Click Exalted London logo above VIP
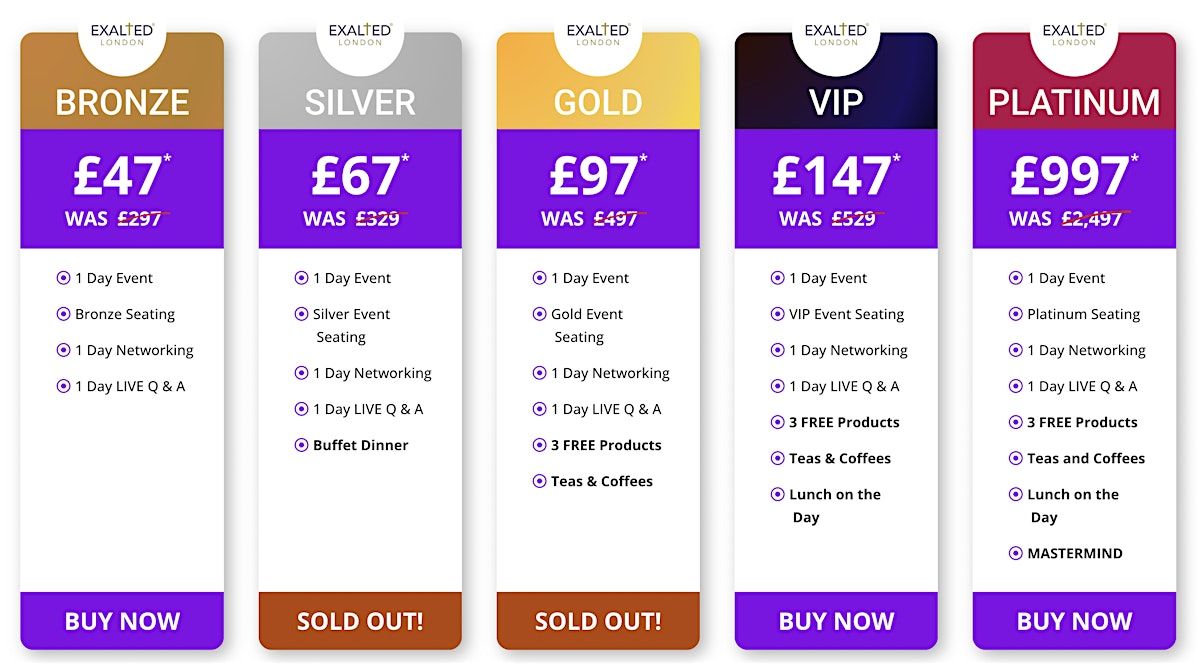Viewport: 1200px width, 664px height. tap(836, 35)
